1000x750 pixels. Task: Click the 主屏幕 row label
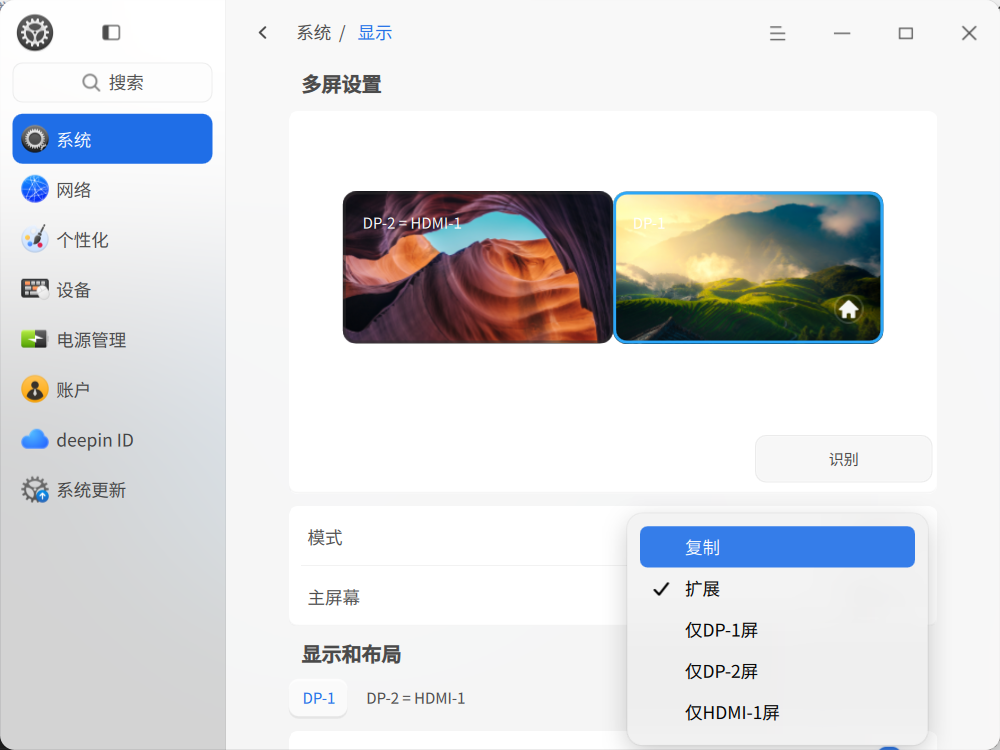[334, 598]
